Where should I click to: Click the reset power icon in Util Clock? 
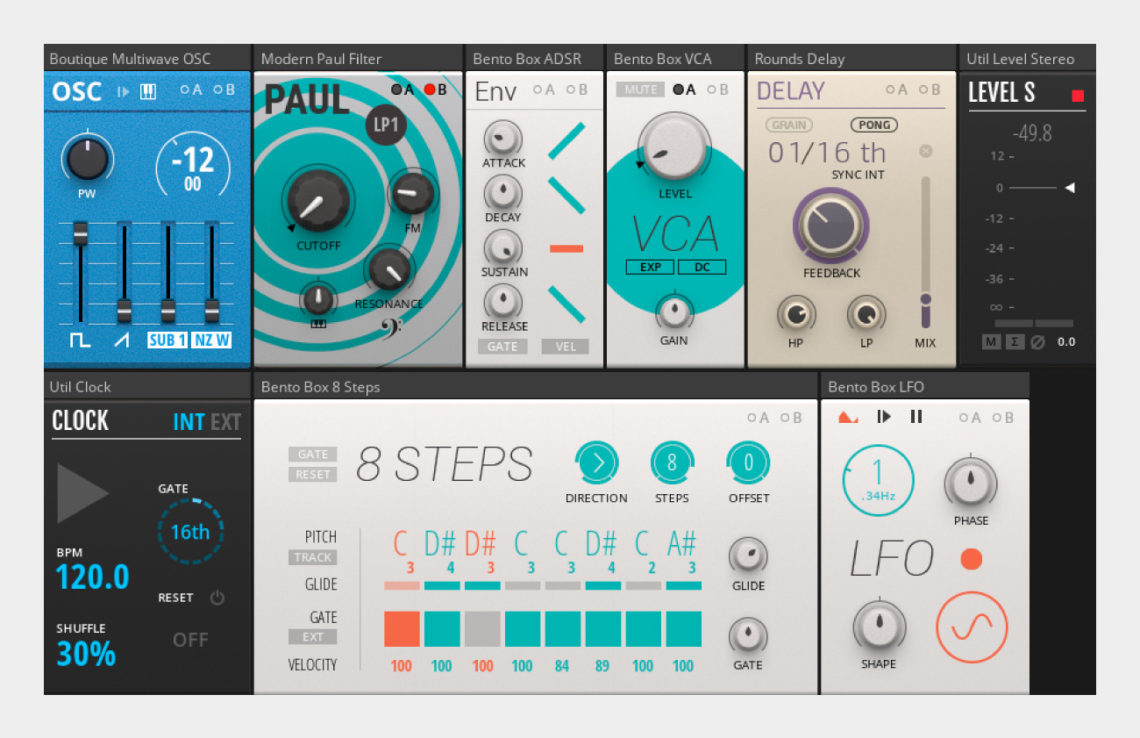(x=217, y=597)
